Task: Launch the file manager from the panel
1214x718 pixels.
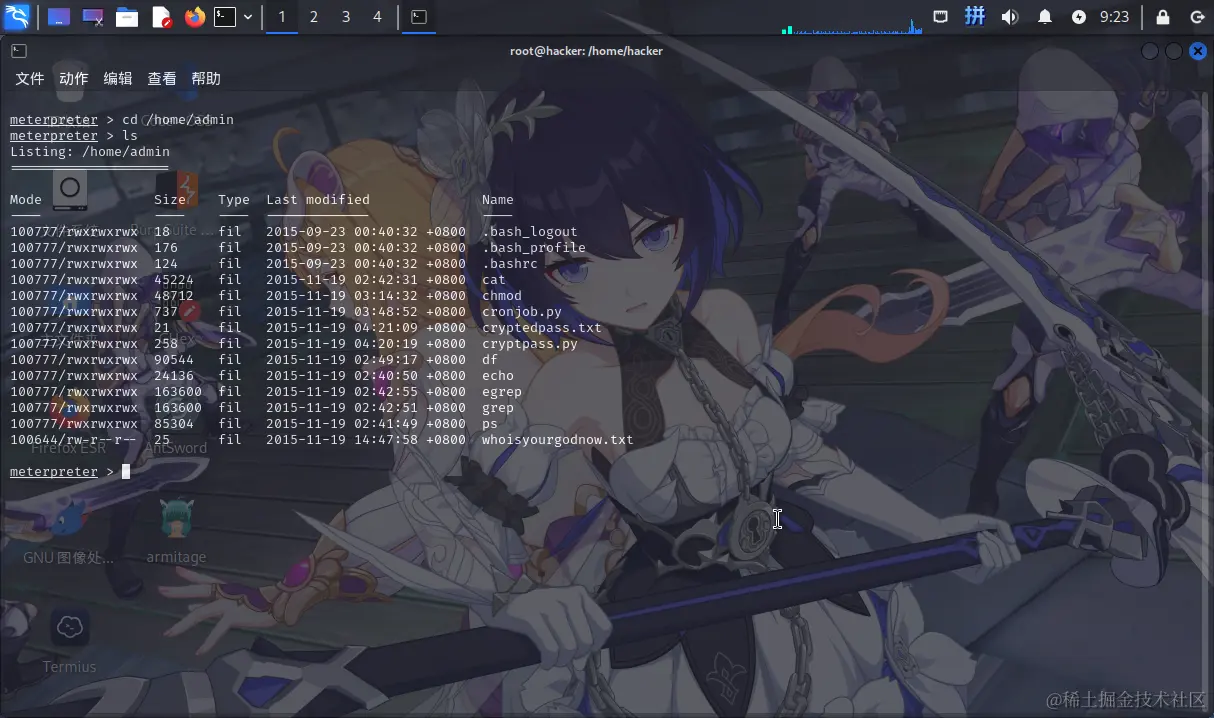Action: click(x=127, y=17)
